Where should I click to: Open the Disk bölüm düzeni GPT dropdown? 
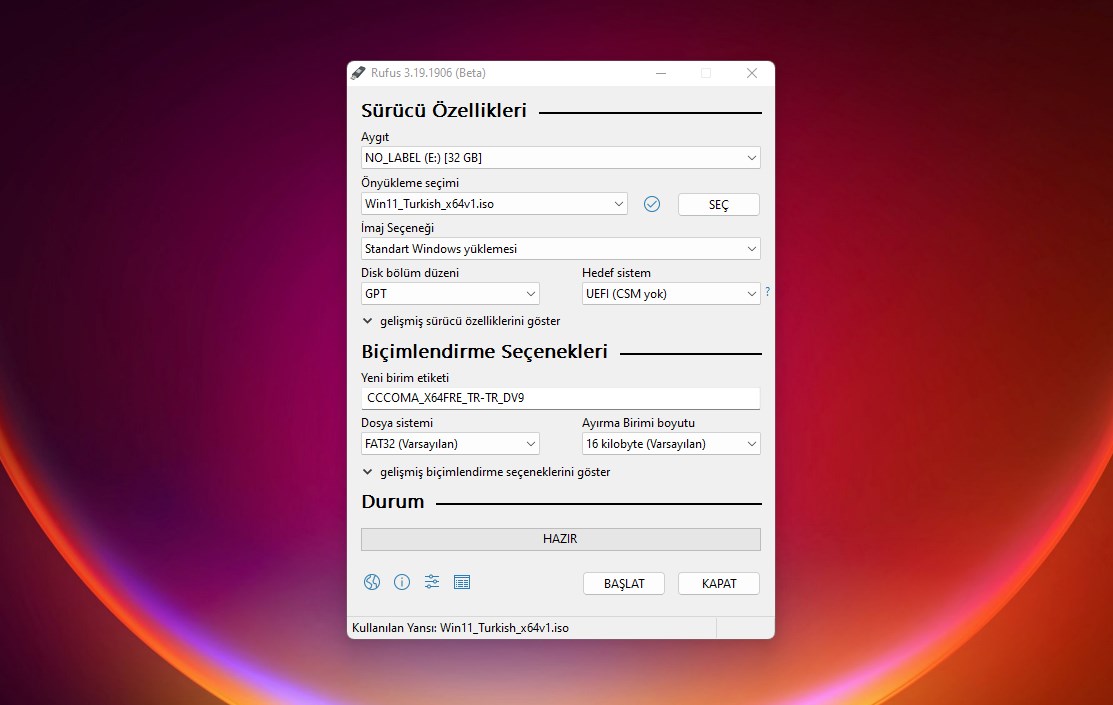click(x=450, y=294)
